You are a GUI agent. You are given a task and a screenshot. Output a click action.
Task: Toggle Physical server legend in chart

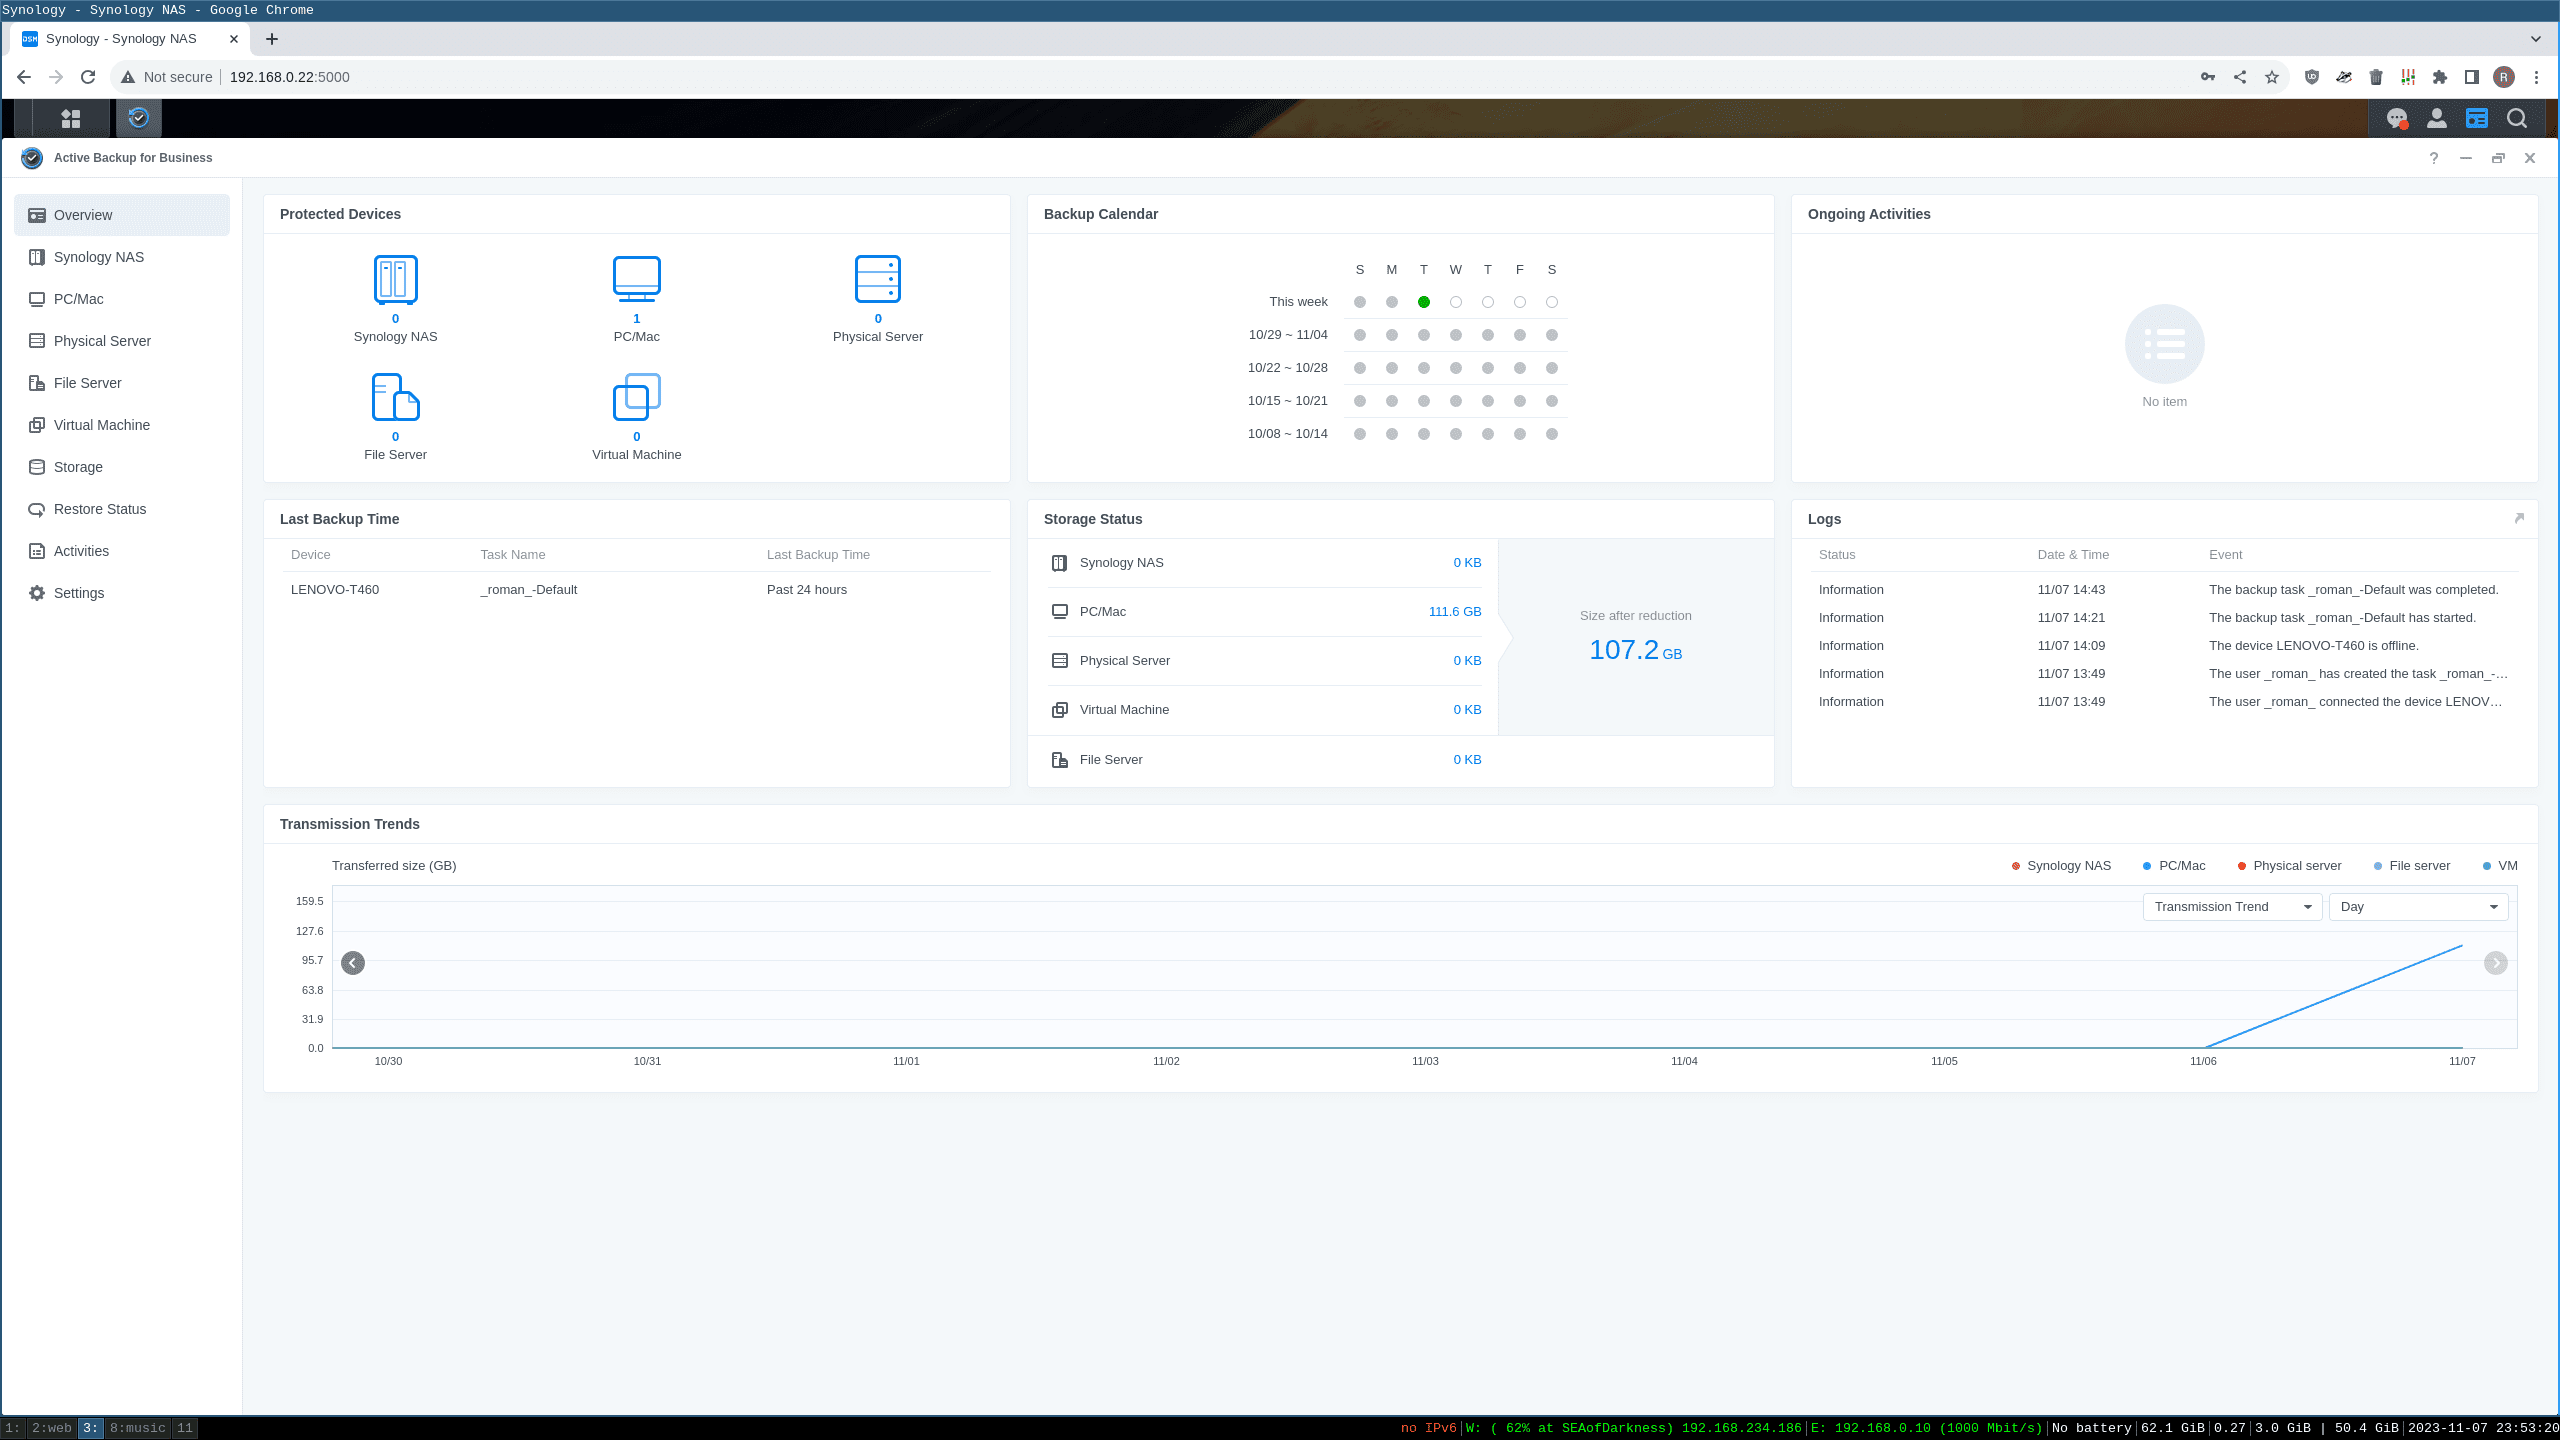[x=2289, y=866]
